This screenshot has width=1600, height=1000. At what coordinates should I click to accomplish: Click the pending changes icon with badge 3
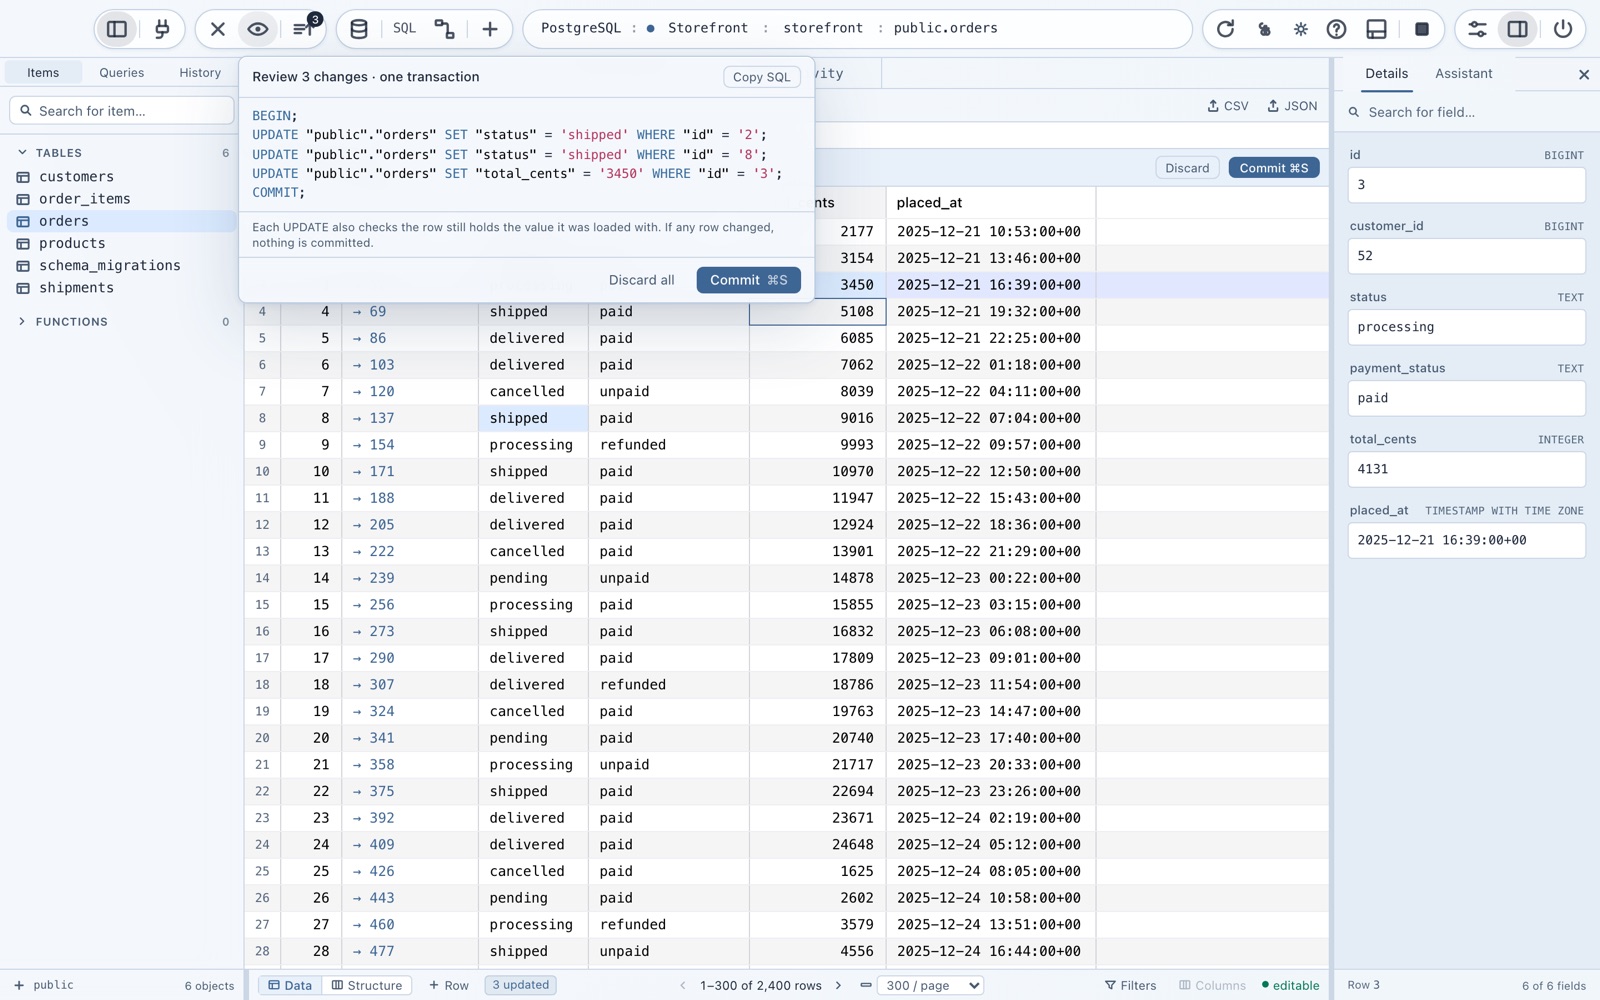303,28
